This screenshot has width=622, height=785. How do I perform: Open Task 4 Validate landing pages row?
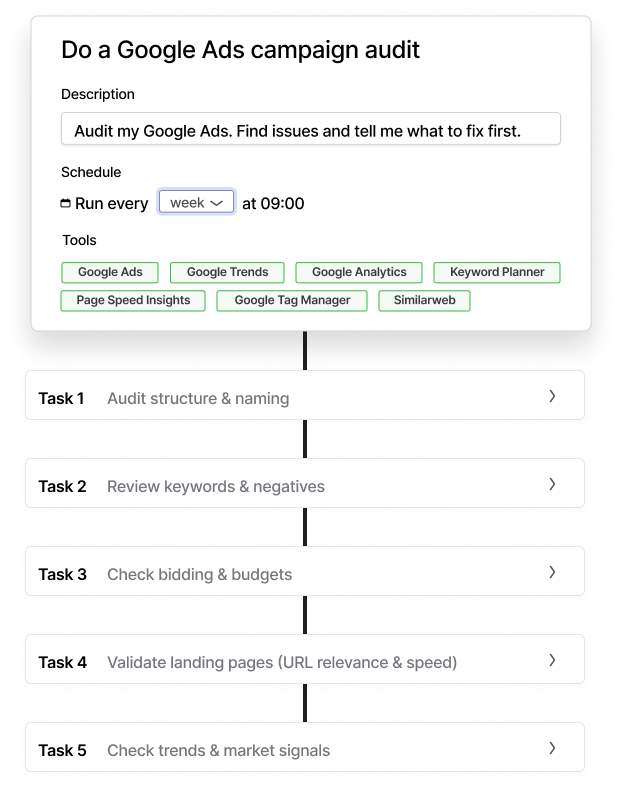(282, 662)
